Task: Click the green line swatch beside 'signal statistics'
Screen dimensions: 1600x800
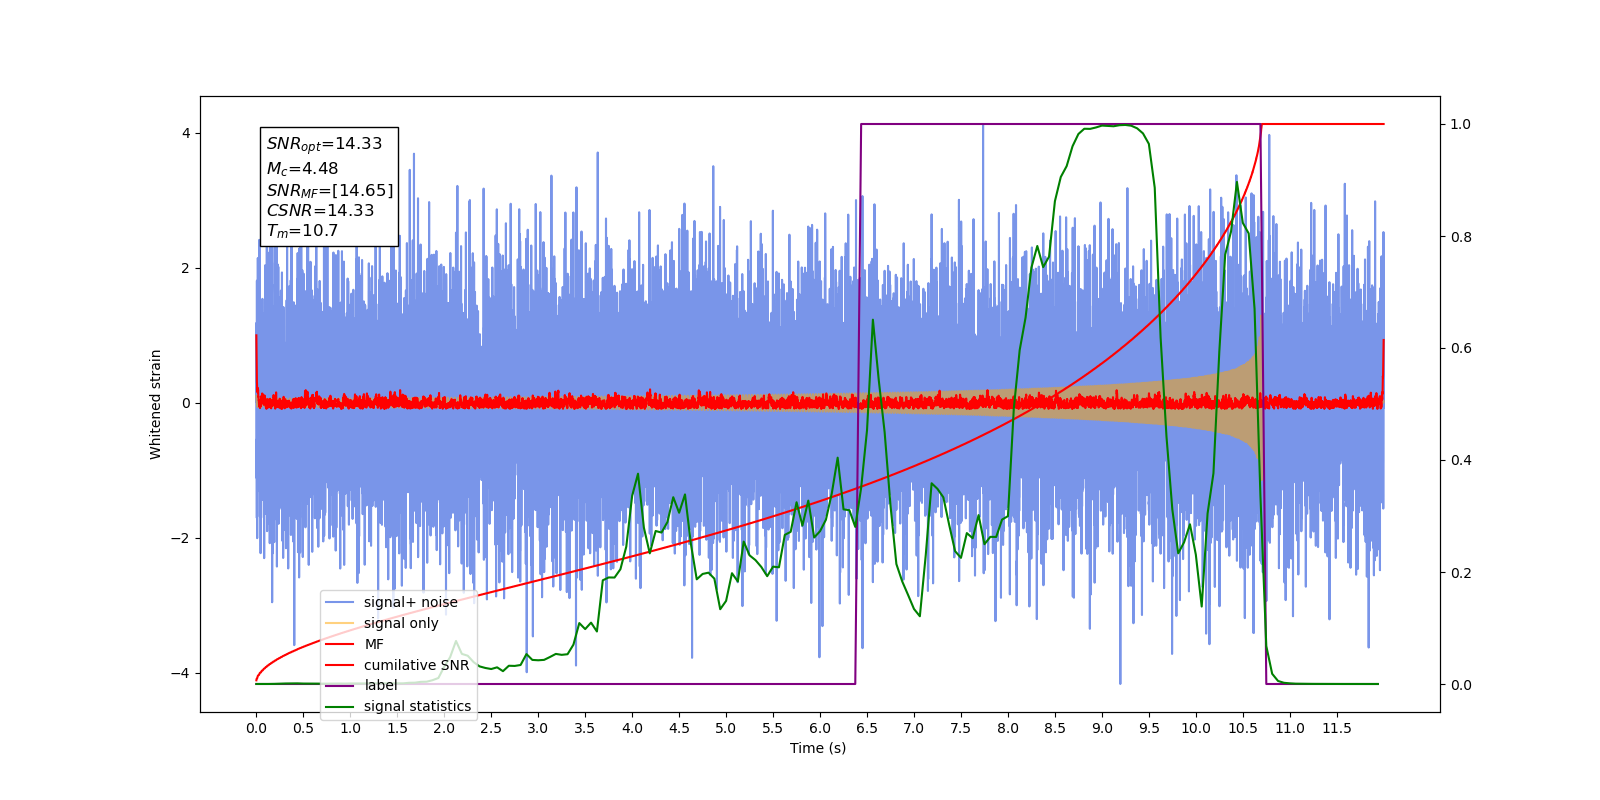Action: (x=340, y=706)
